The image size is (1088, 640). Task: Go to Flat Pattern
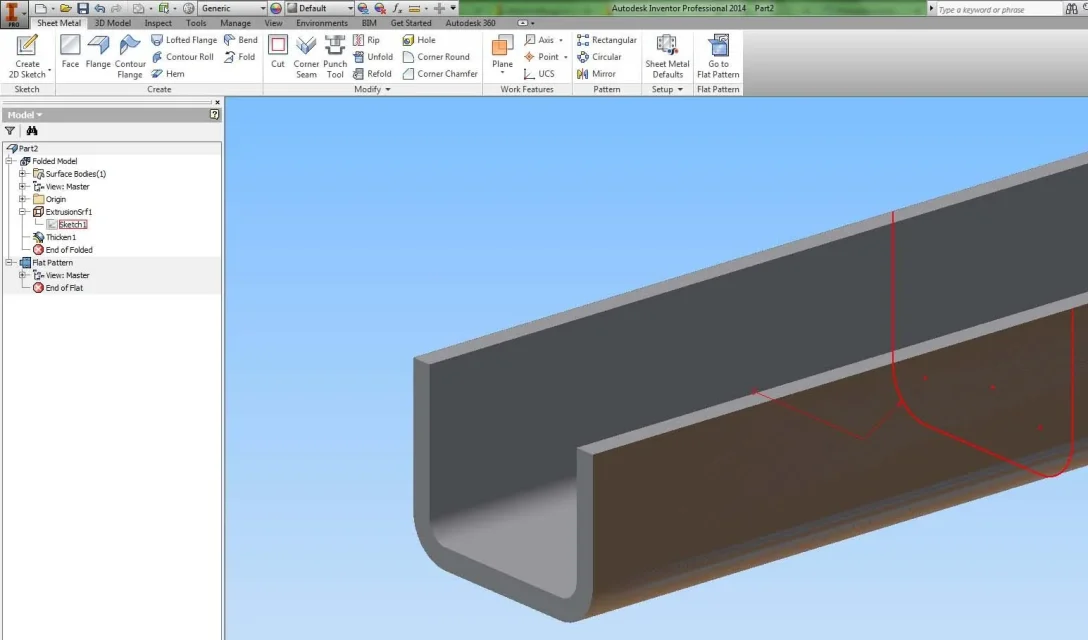[718, 56]
